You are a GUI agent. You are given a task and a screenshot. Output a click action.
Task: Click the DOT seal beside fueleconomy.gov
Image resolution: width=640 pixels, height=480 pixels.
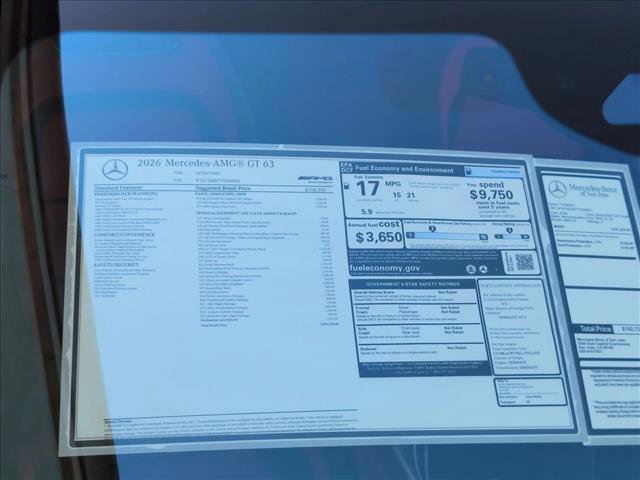(483, 269)
